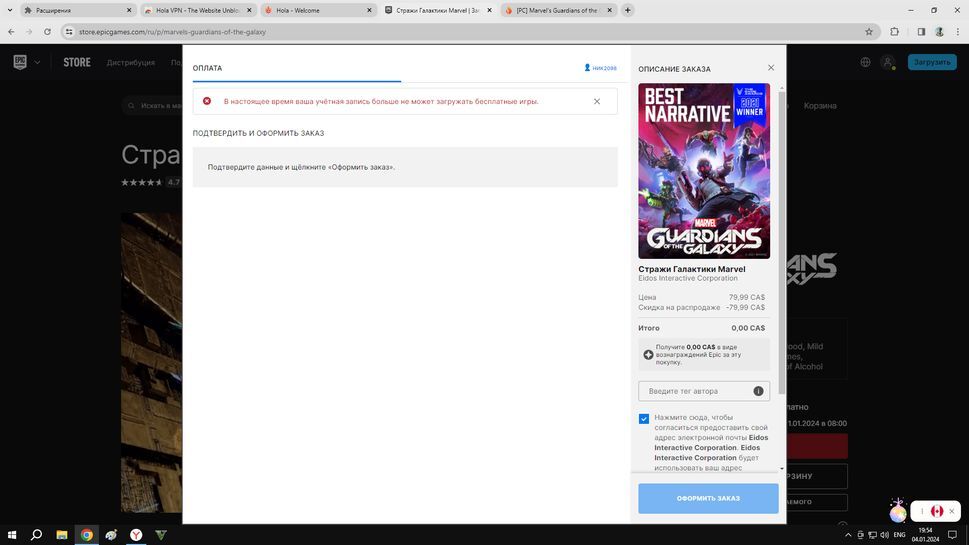
Task: Open the browser extensions puzzle icon
Action: 895,31
